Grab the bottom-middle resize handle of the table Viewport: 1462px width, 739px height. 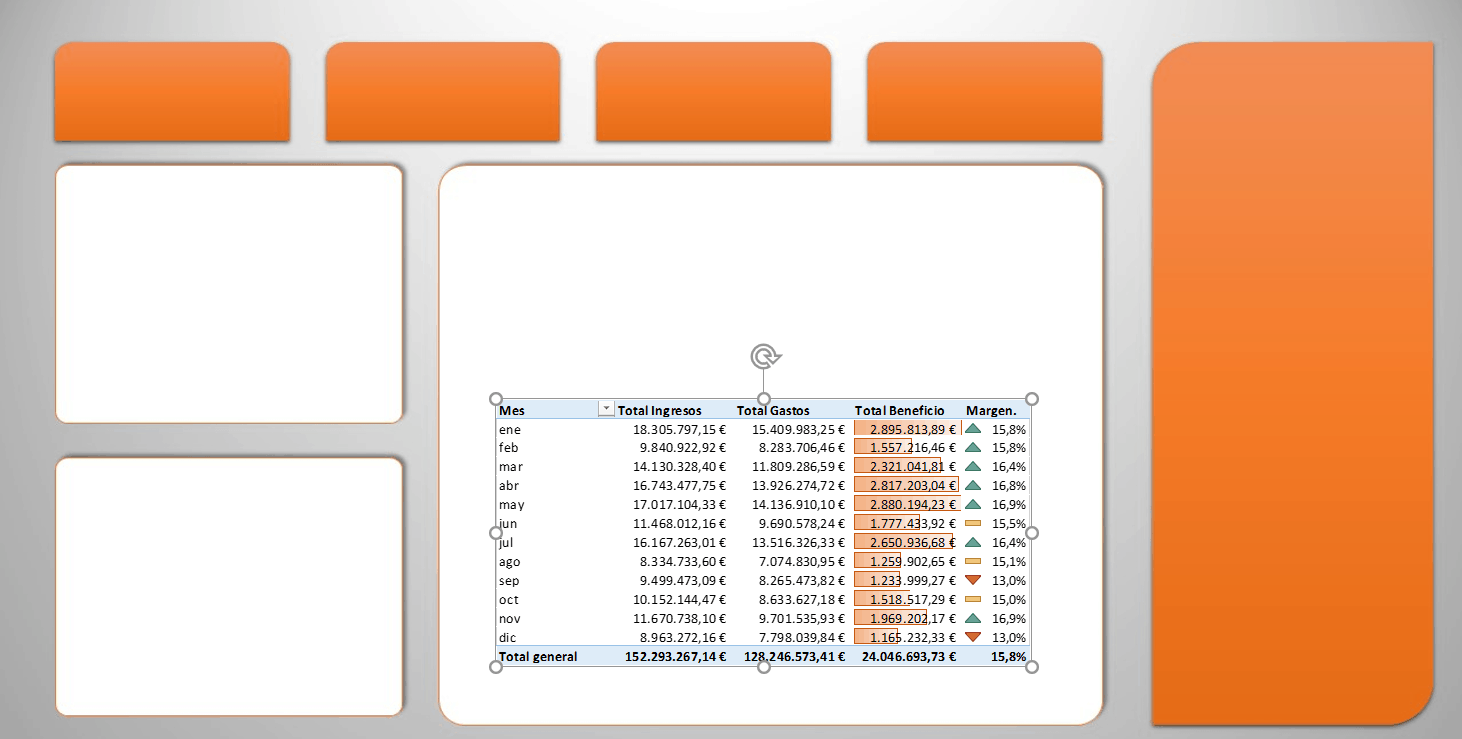click(x=764, y=667)
